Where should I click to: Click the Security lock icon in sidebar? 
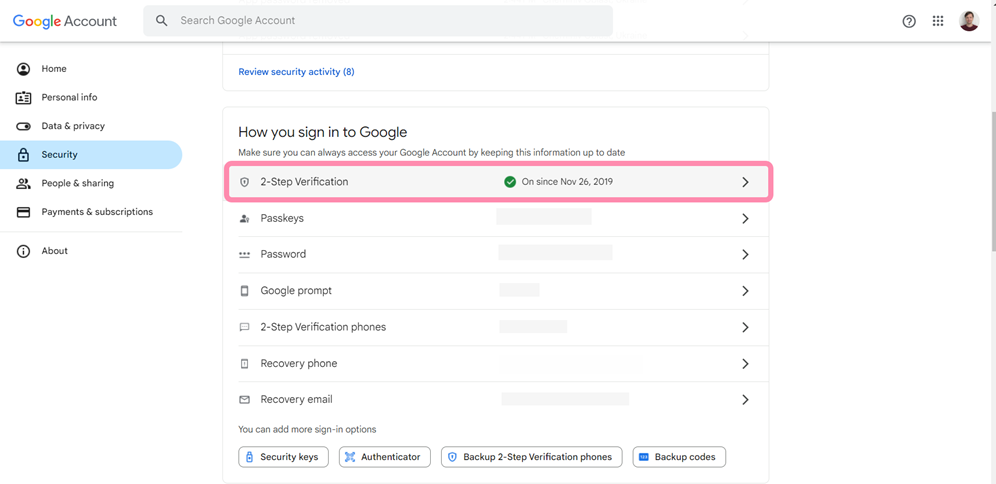24,154
